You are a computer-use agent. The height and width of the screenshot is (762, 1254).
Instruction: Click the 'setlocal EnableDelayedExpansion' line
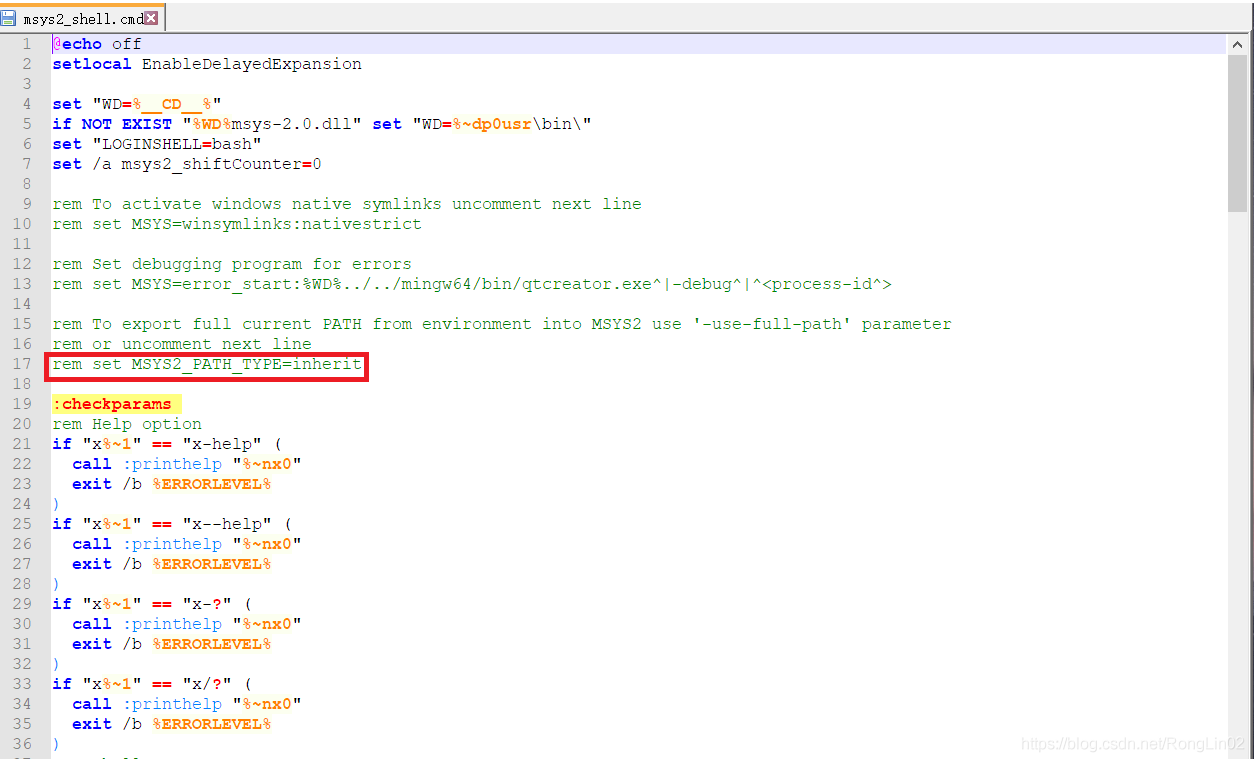click(207, 64)
